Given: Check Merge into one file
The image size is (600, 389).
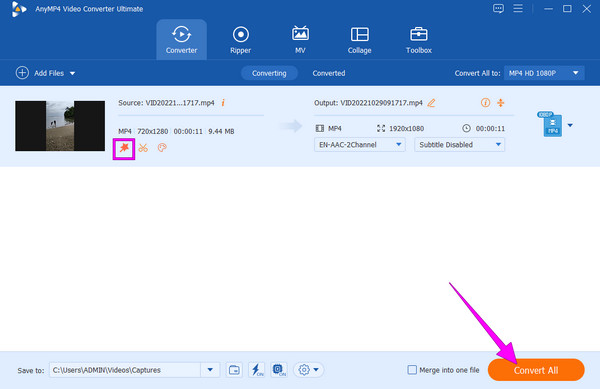Looking at the screenshot, I should (x=412, y=370).
